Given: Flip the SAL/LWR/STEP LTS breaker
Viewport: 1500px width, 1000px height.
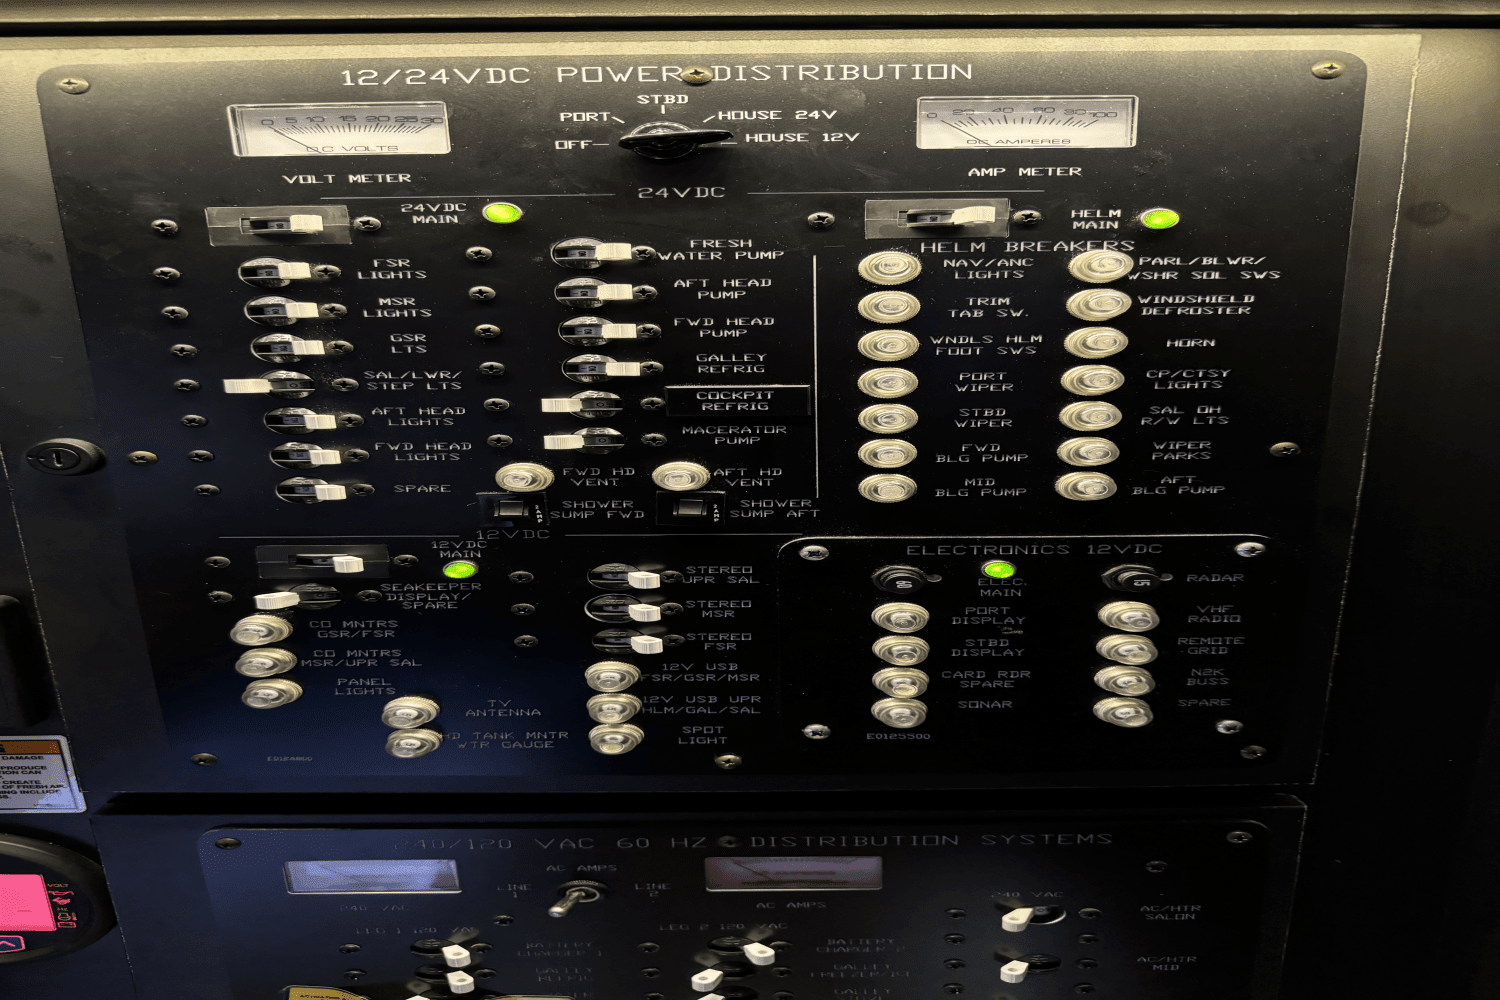Looking at the screenshot, I should [270, 385].
